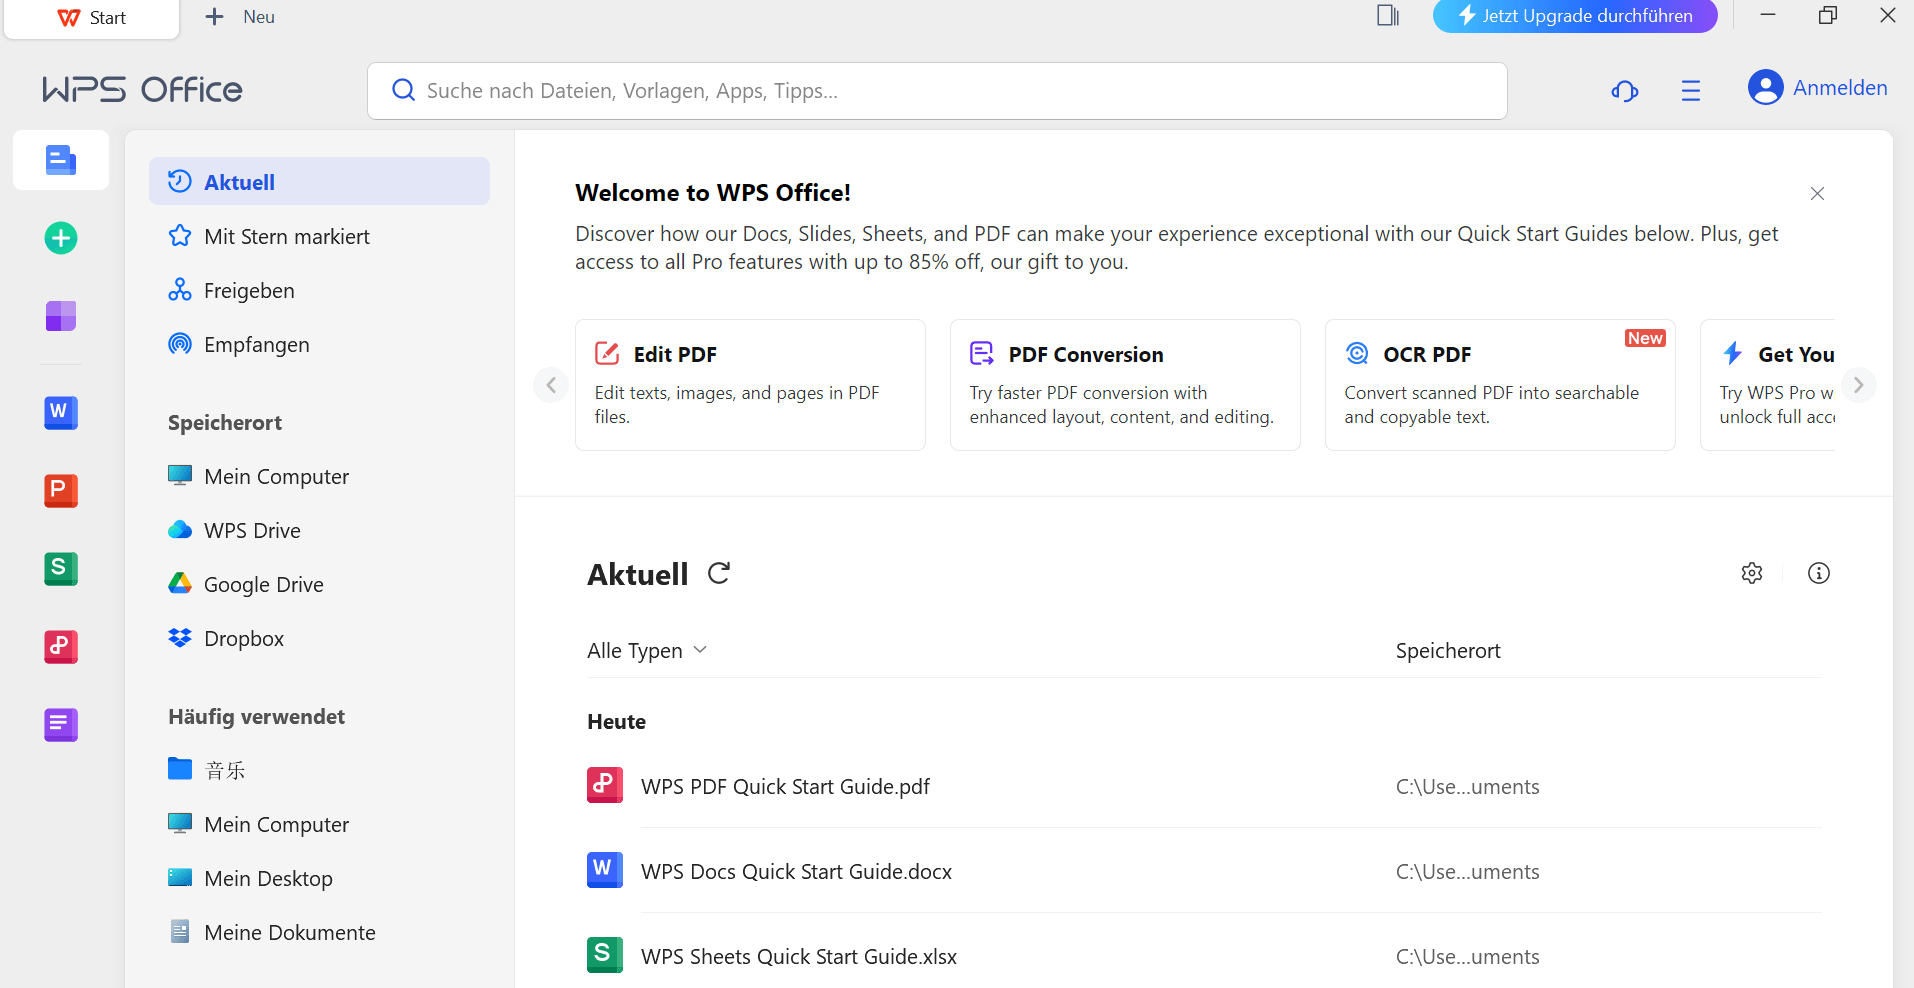Click inside the search input field
The image size is (1914, 988).
(900, 90)
